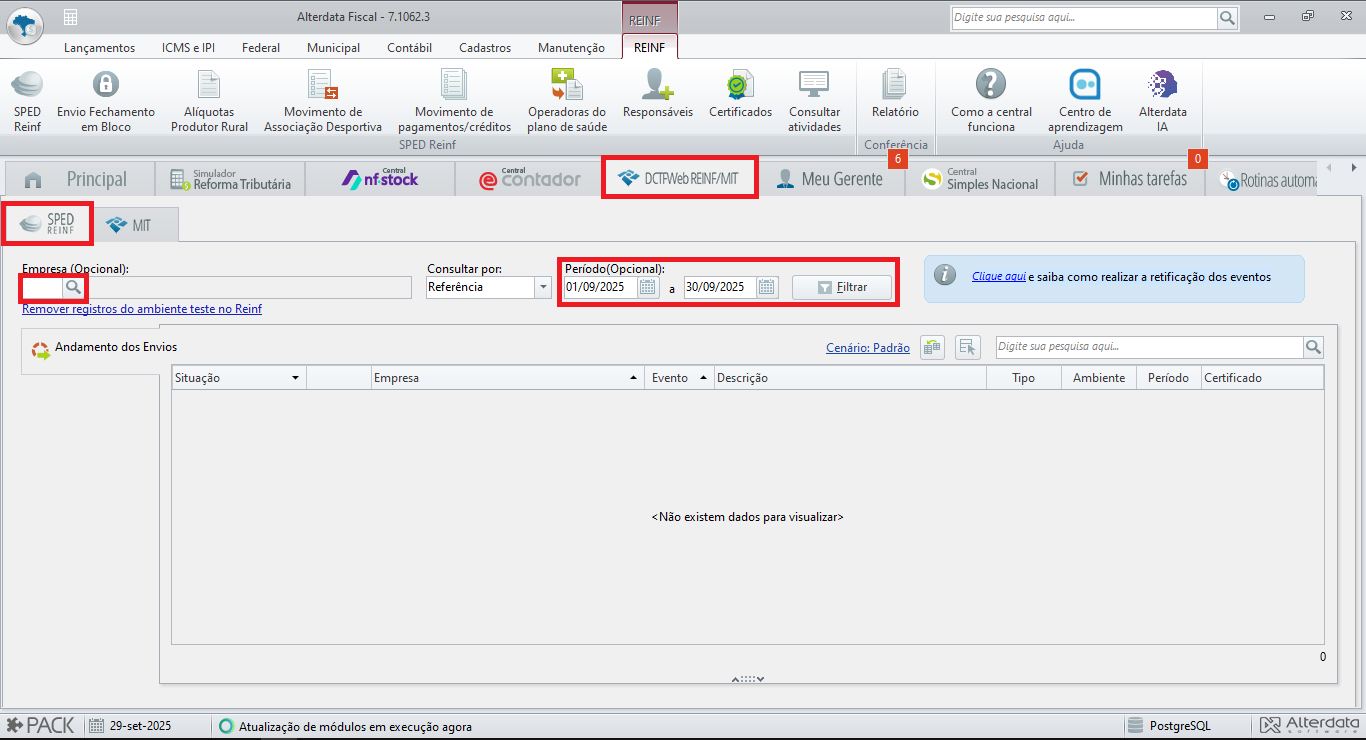
Task: Open Movimento de pagamentos/créditos
Action: point(454,101)
